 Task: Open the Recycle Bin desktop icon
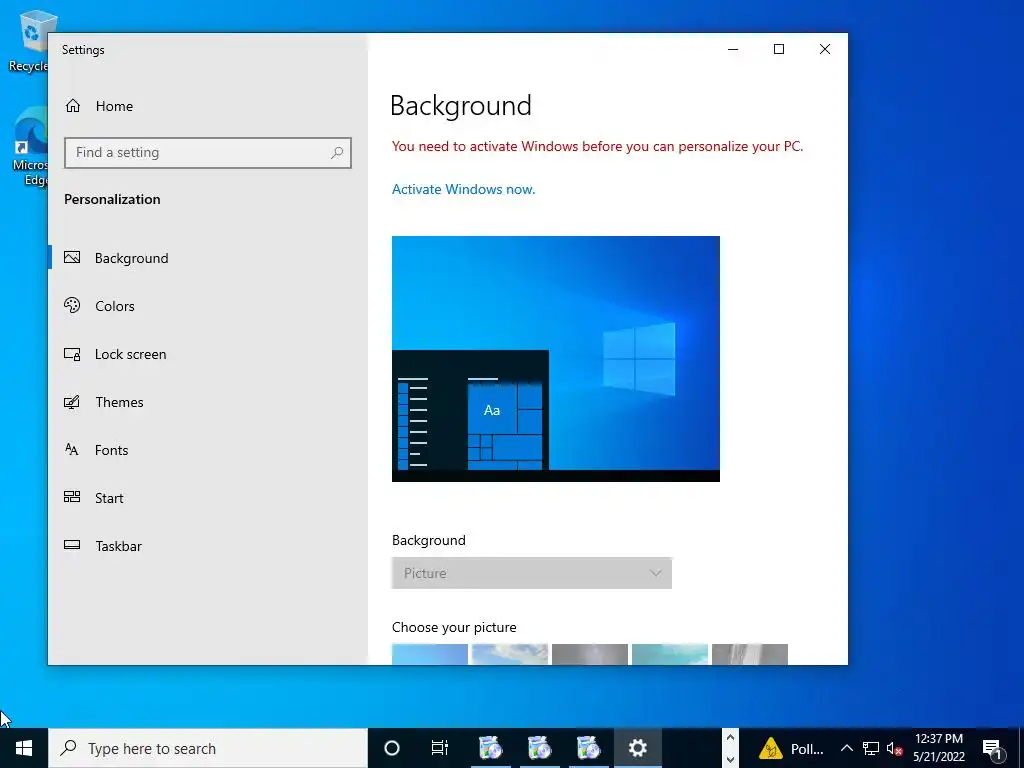coord(29,40)
